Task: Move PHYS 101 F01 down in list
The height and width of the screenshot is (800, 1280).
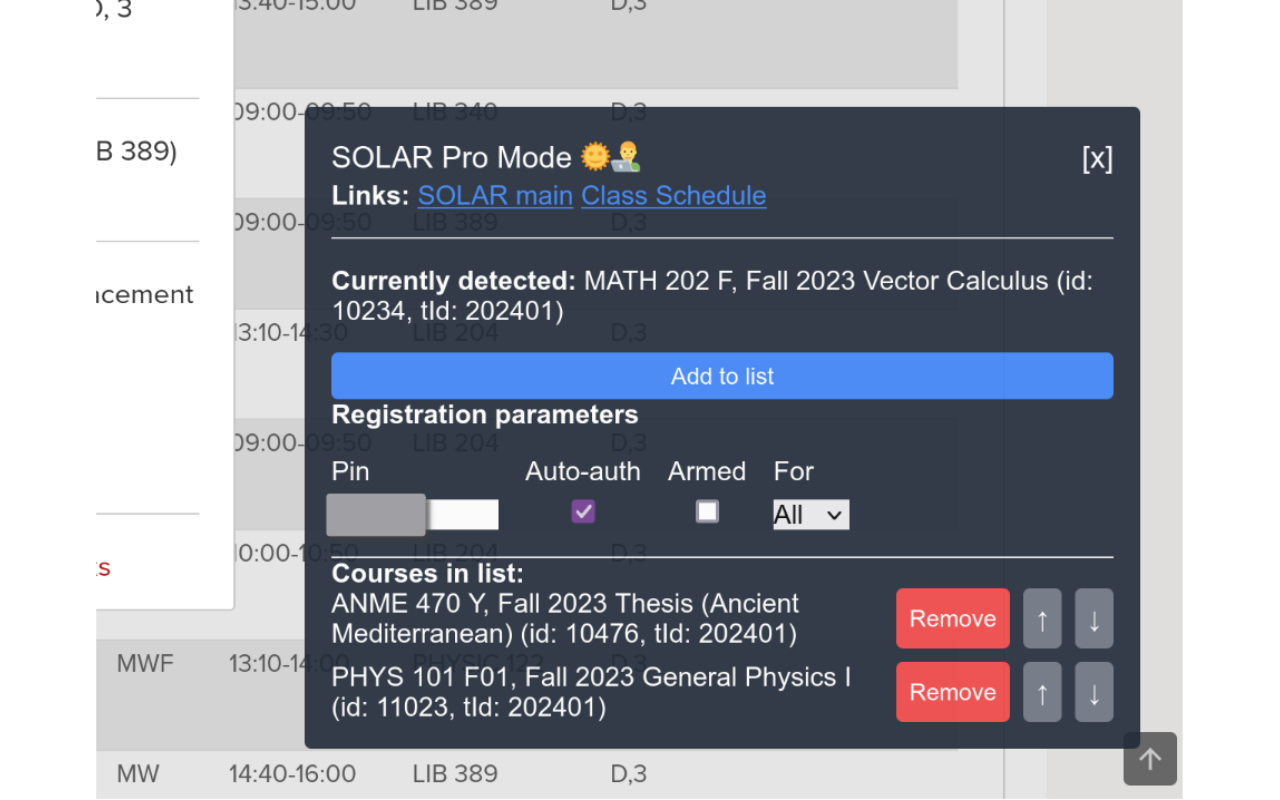Action: click(x=1094, y=692)
